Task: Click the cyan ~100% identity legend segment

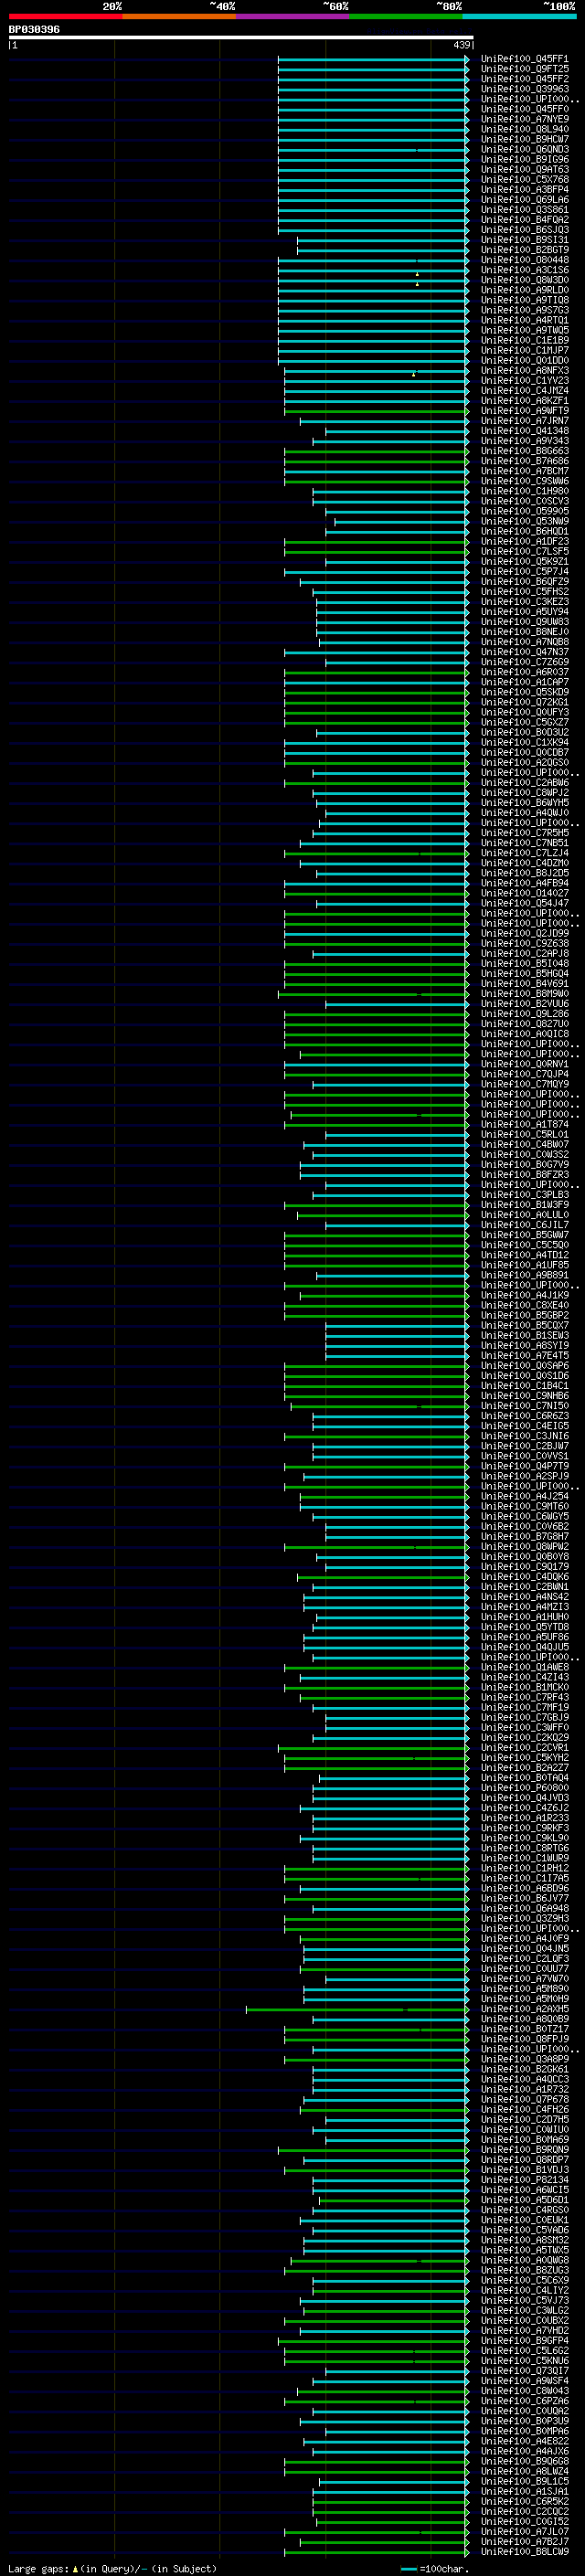Action: point(519,16)
